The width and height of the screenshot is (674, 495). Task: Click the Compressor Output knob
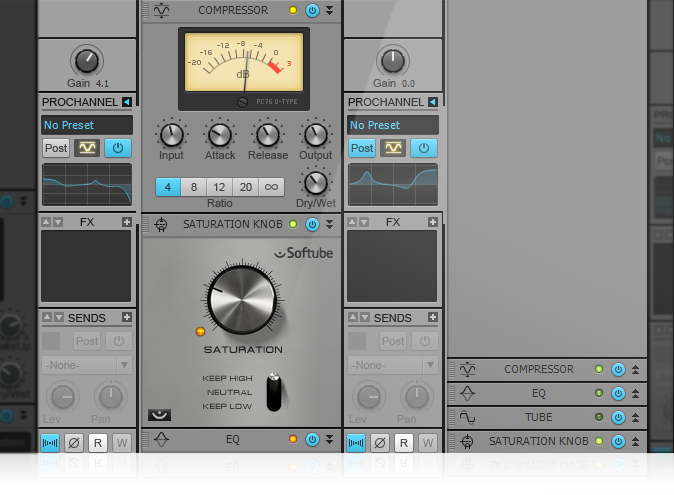tap(316, 135)
